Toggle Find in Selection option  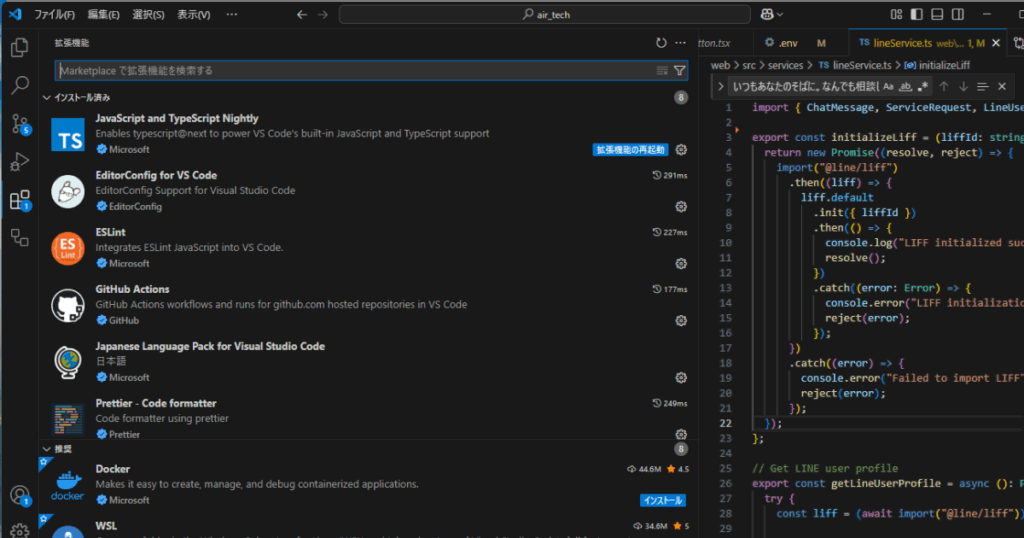pos(982,86)
